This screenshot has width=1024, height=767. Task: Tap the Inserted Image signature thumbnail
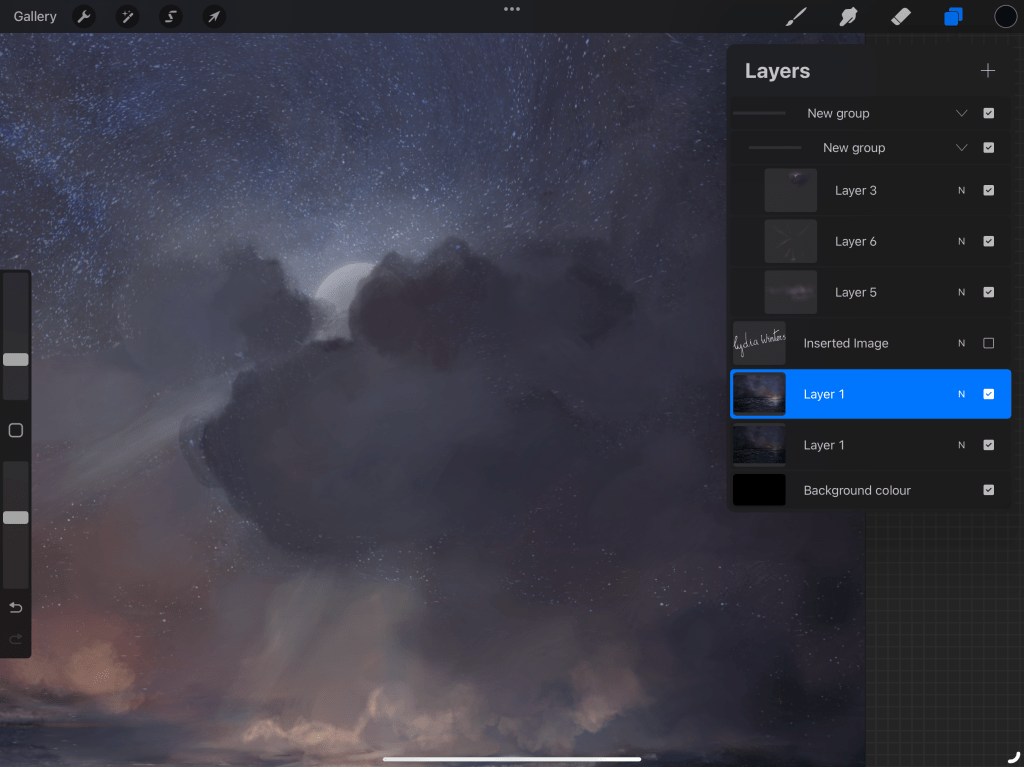pos(759,343)
